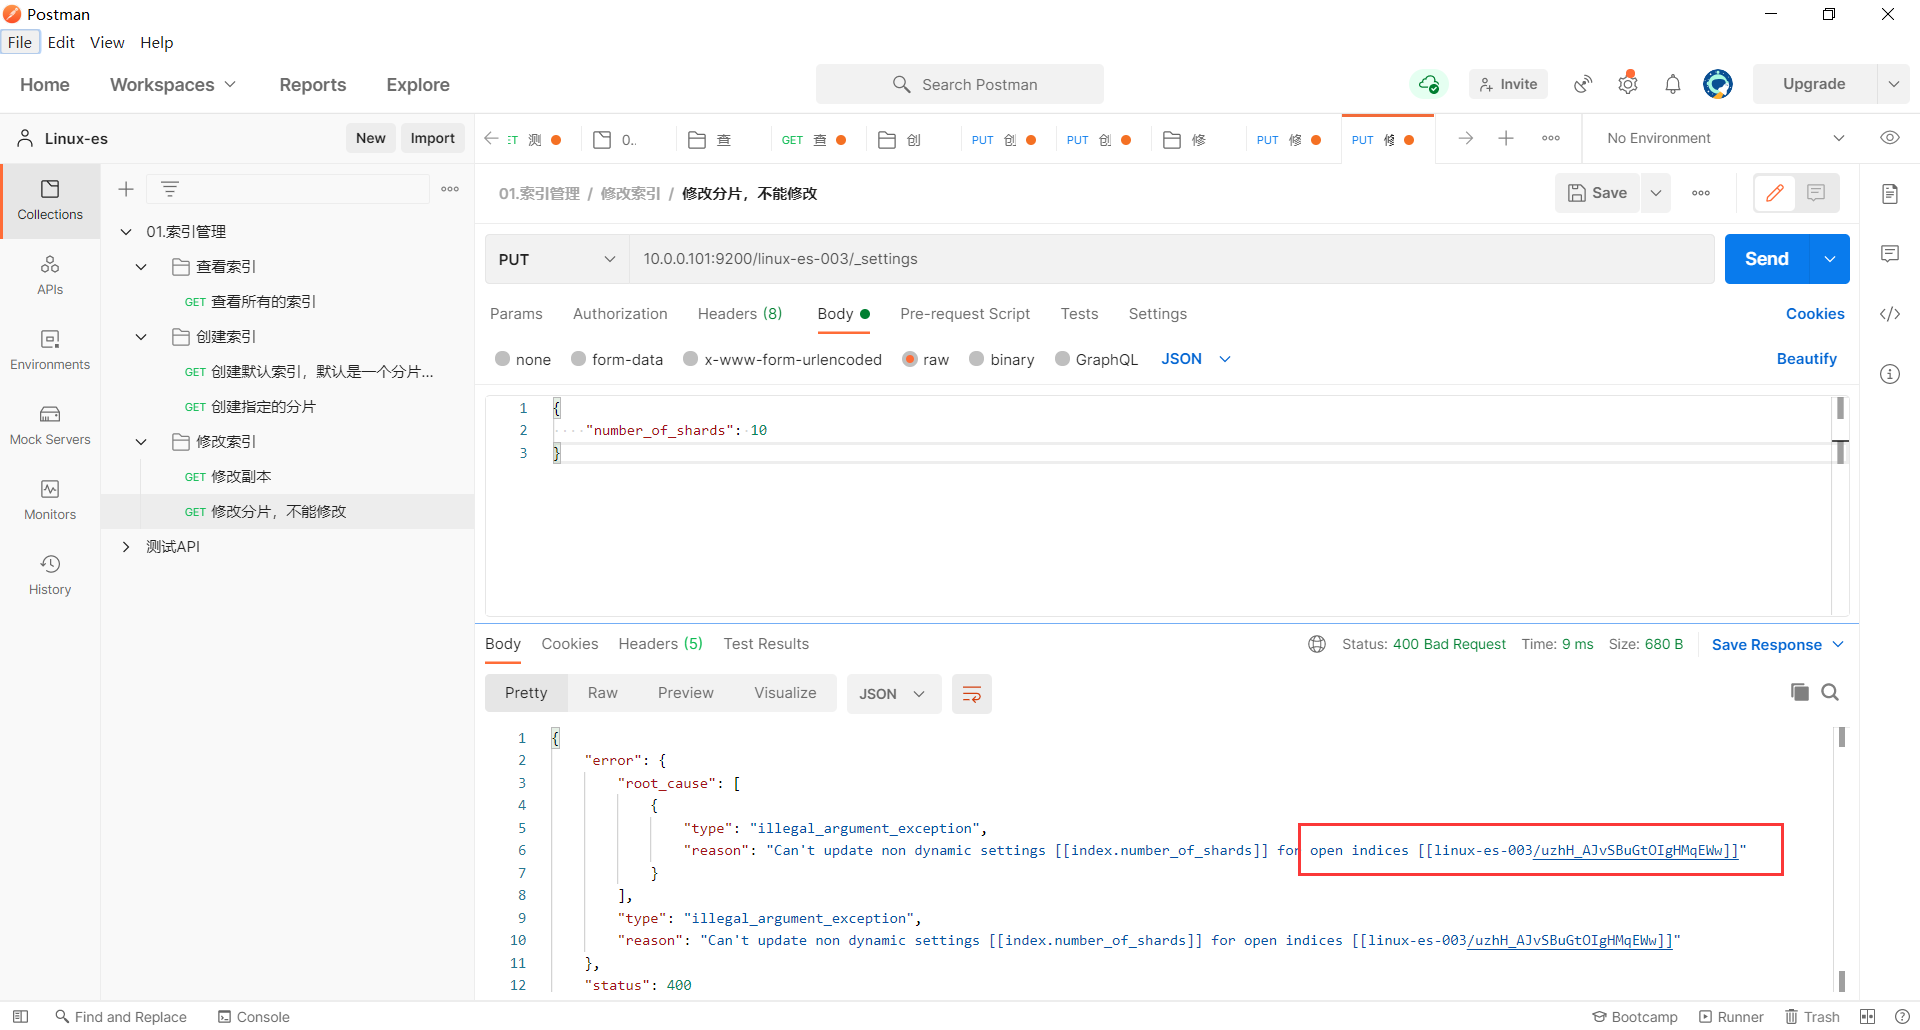
Task: Open the Save options dropdown arrow
Action: pyautogui.click(x=1656, y=193)
